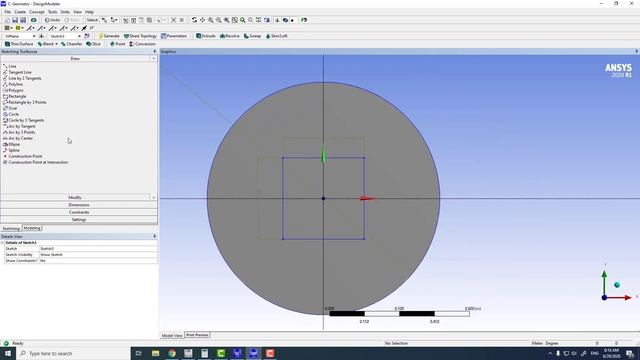Viewport: 640px width, 360px height.
Task: Open the active plane dropdown
Action: (x=34, y=36)
